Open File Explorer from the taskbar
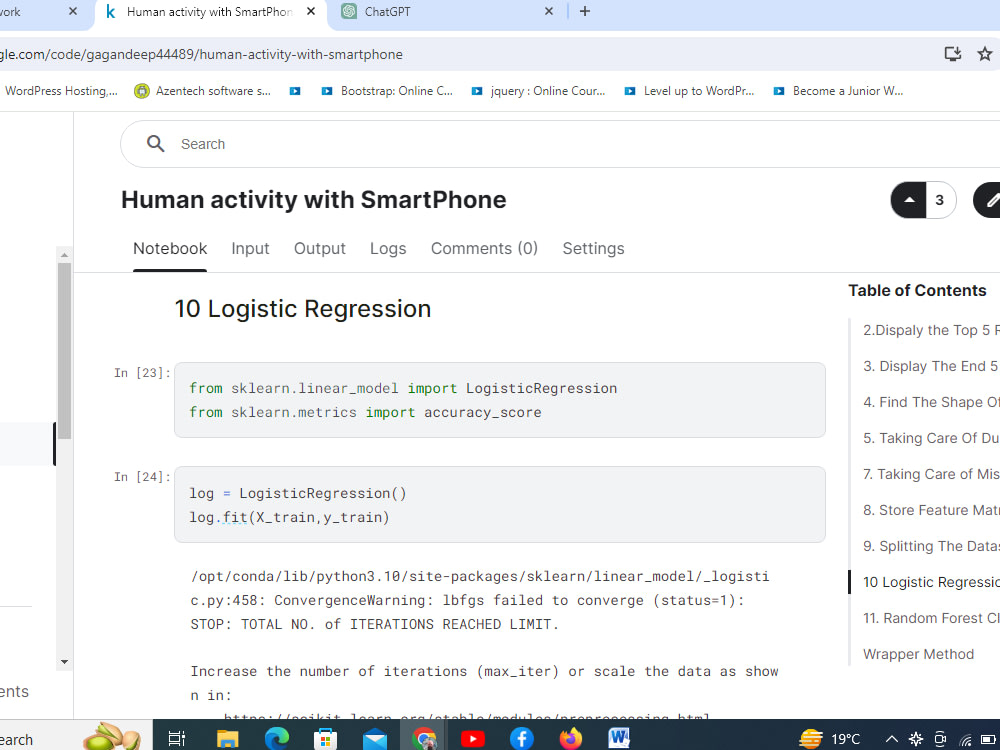Image resolution: width=1000 pixels, height=750 pixels. click(x=228, y=738)
